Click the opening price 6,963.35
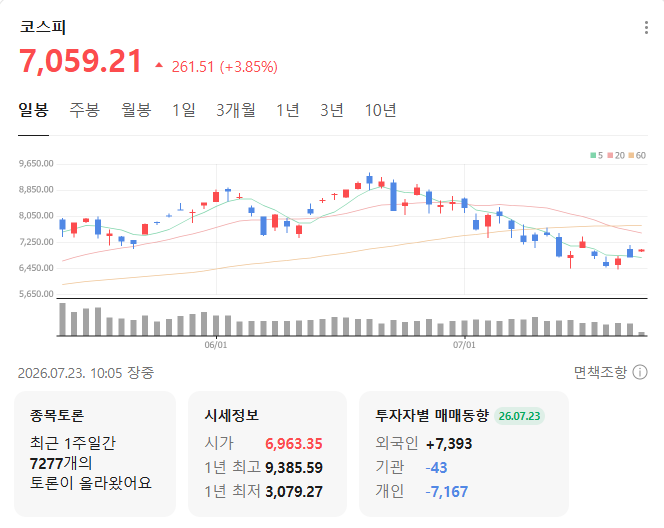Viewport: 664px width, 528px height. pos(293,444)
